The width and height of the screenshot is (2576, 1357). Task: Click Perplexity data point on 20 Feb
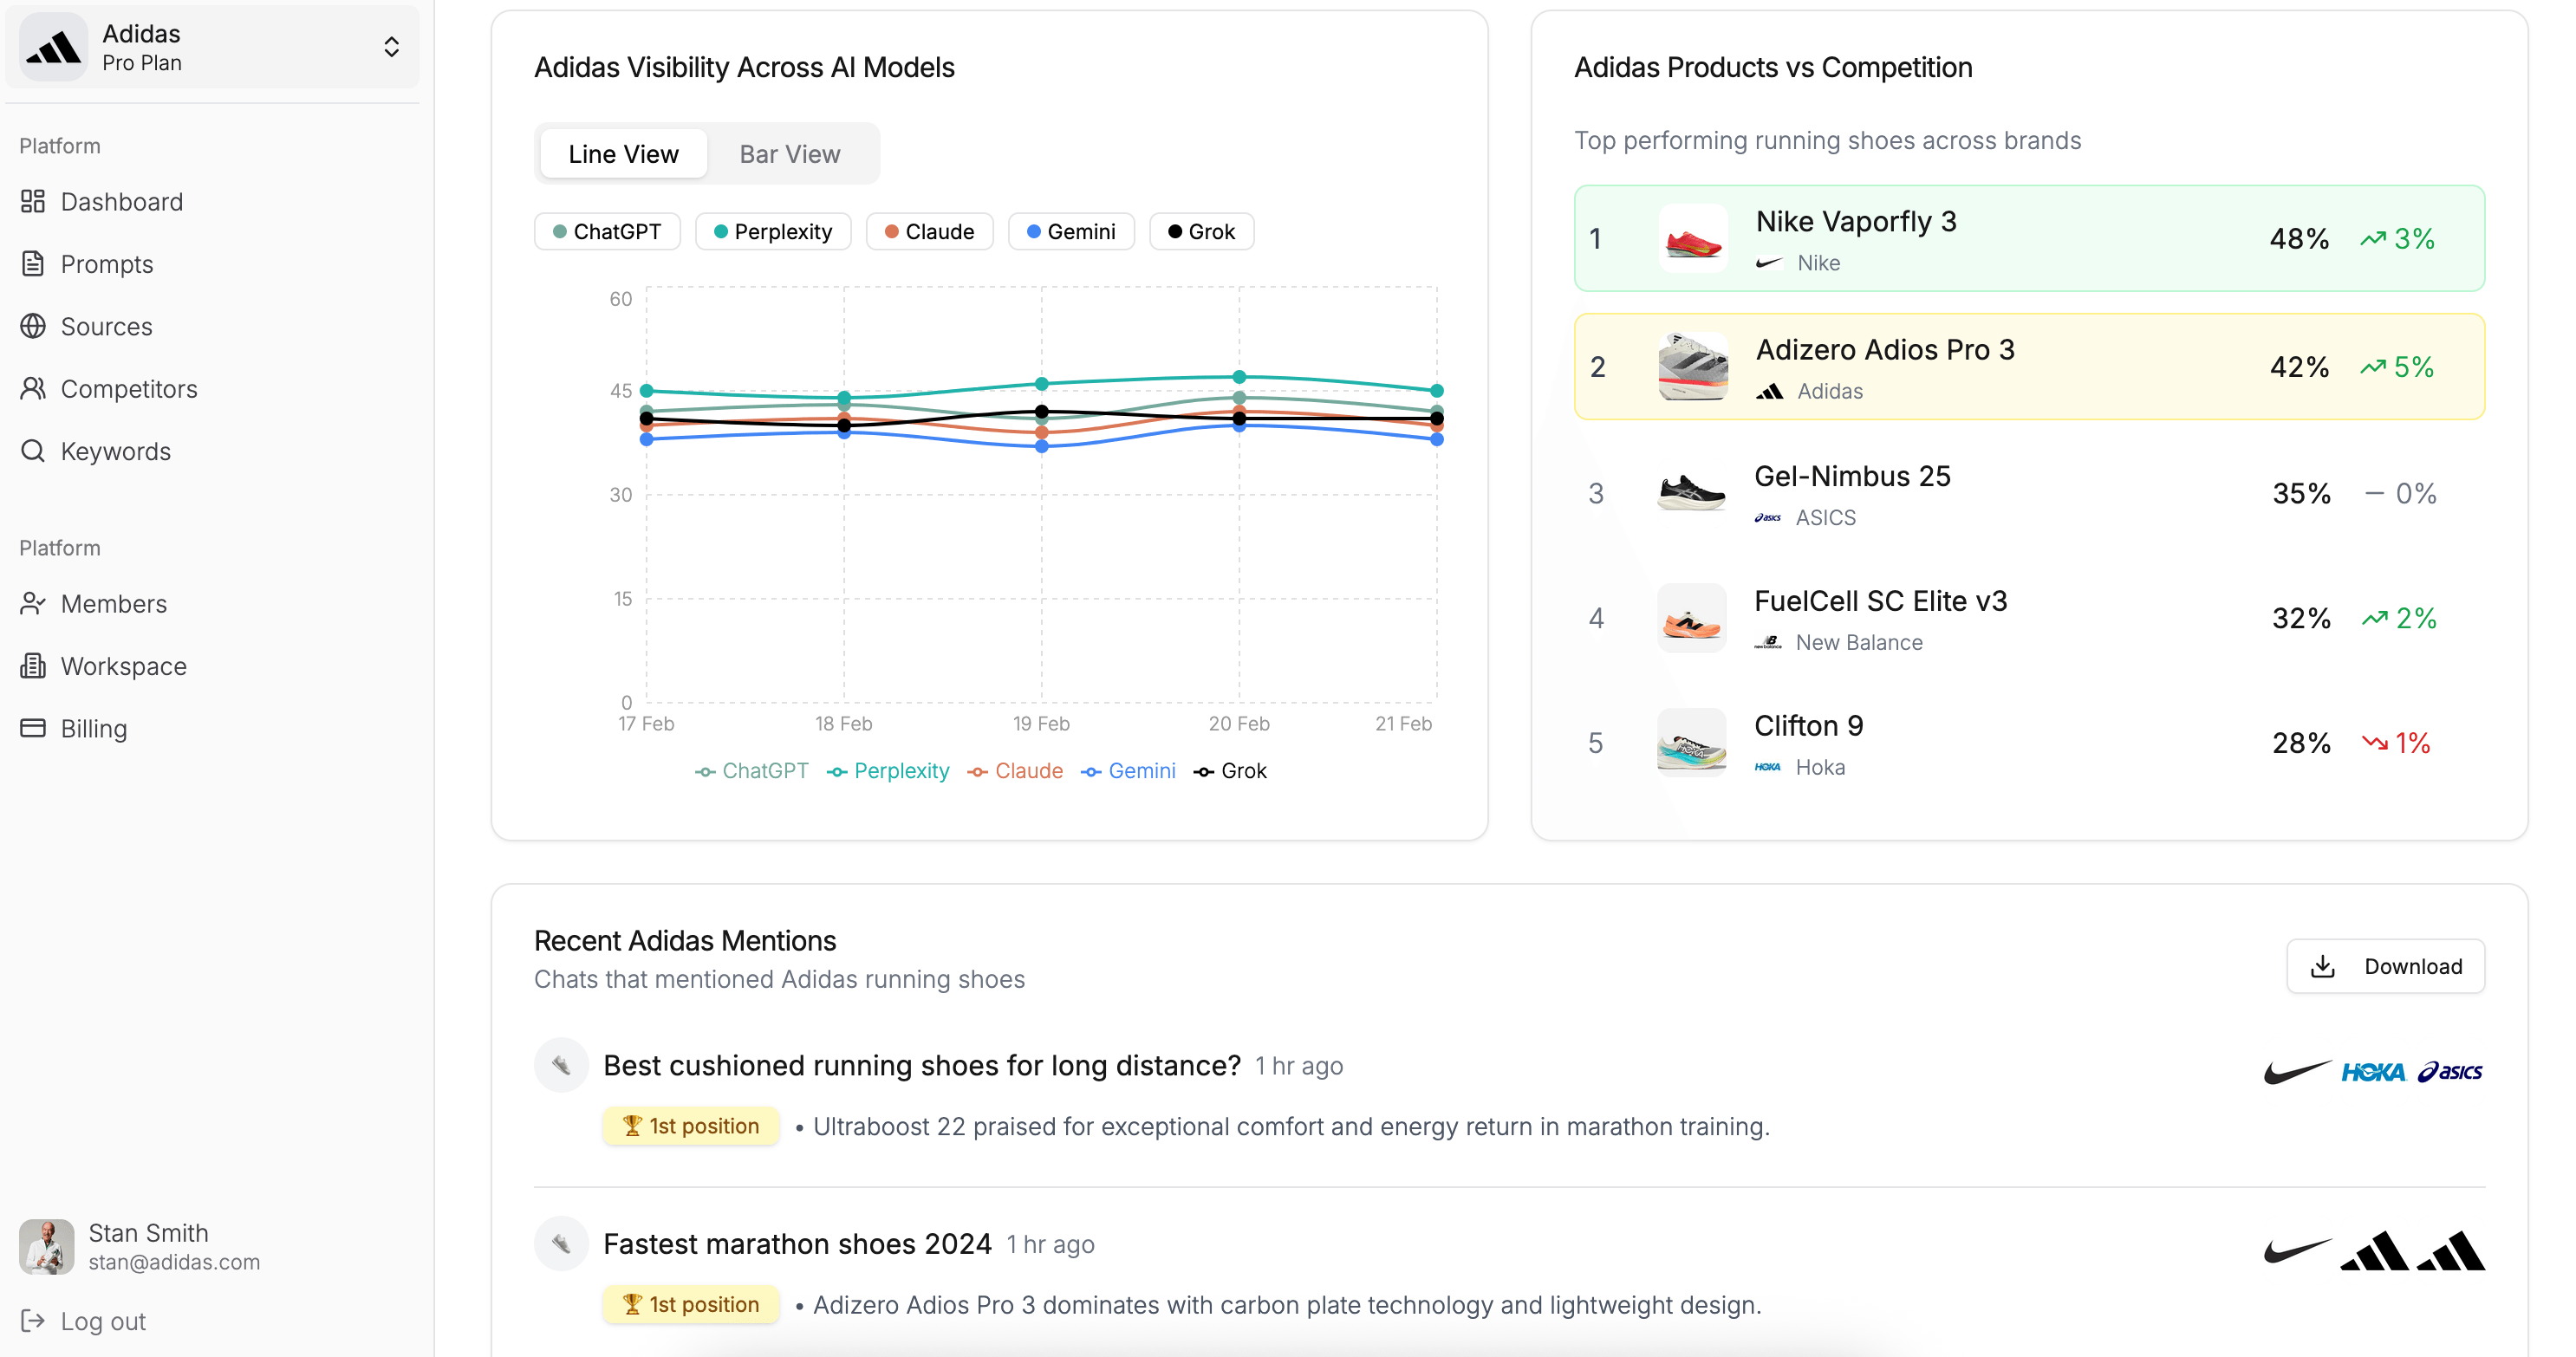(1239, 377)
